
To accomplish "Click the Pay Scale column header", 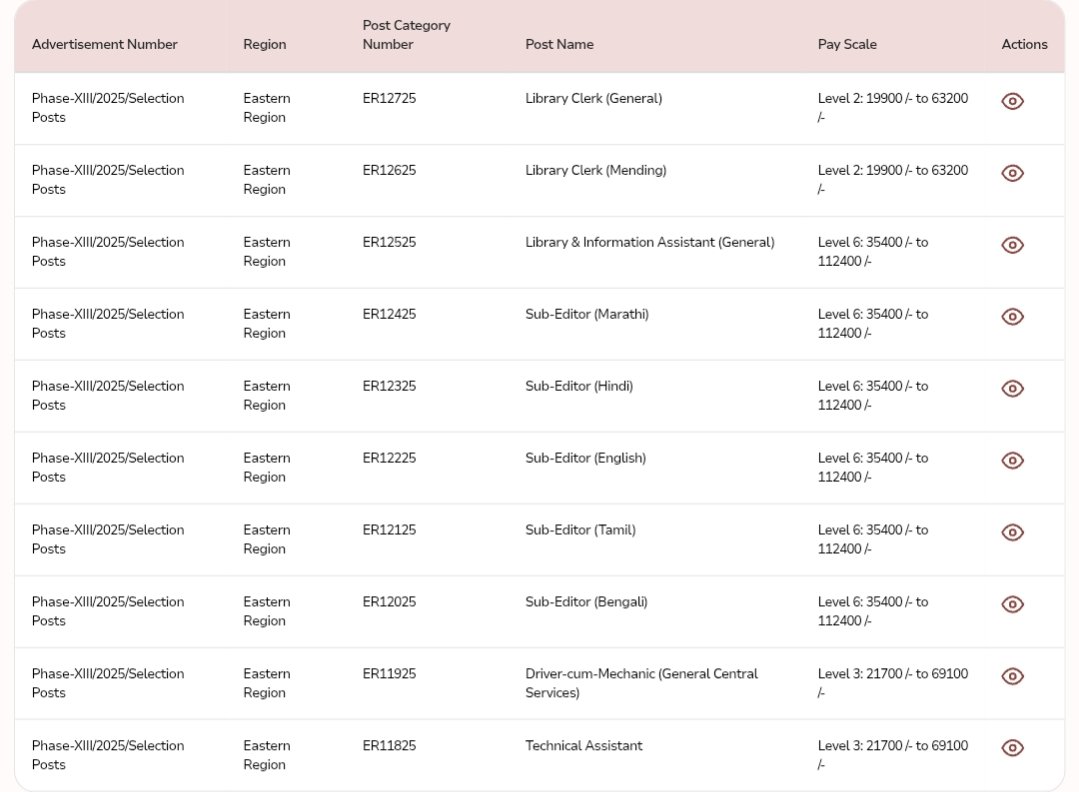I will click(847, 44).
